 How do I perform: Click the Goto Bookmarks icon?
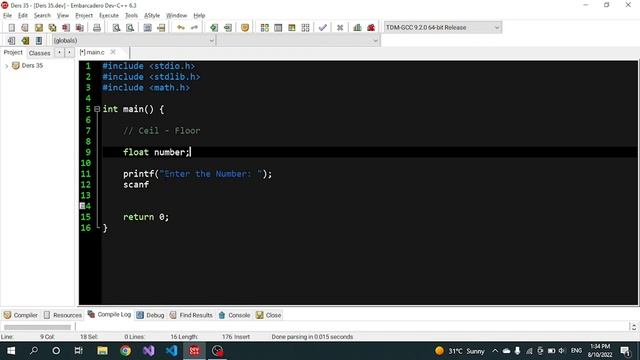click(39, 40)
